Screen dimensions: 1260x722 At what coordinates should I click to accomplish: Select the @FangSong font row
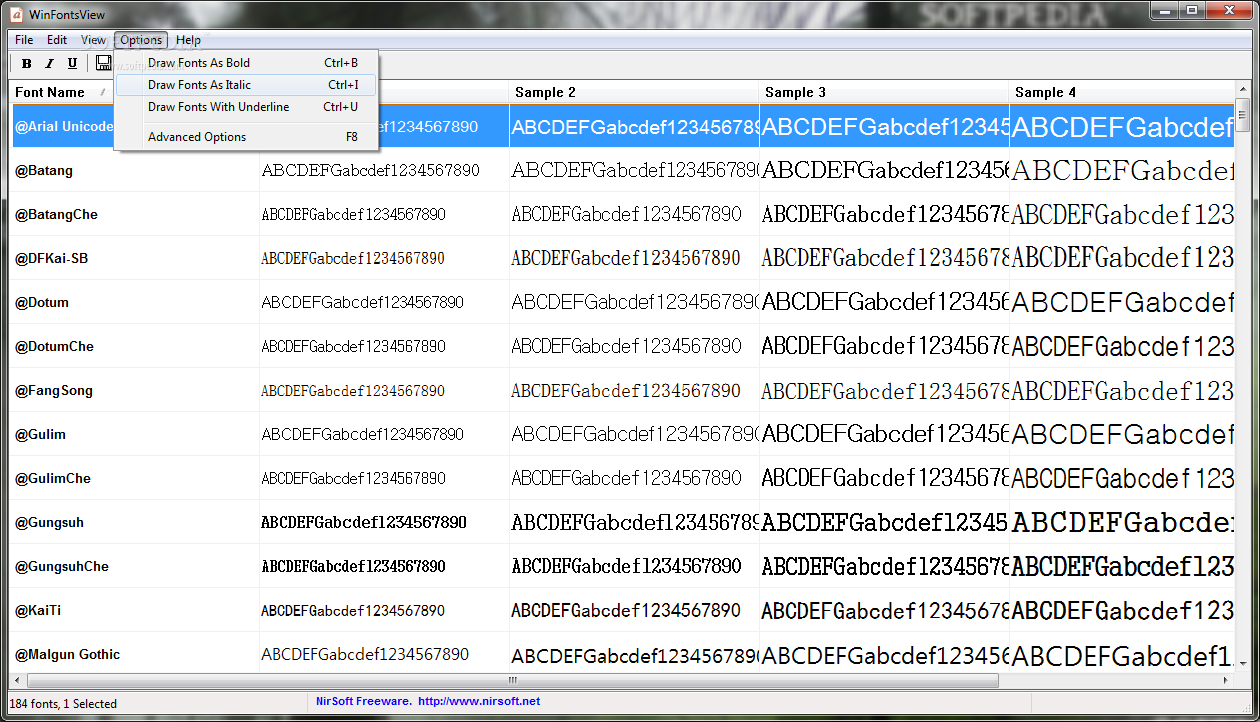tap(623, 390)
